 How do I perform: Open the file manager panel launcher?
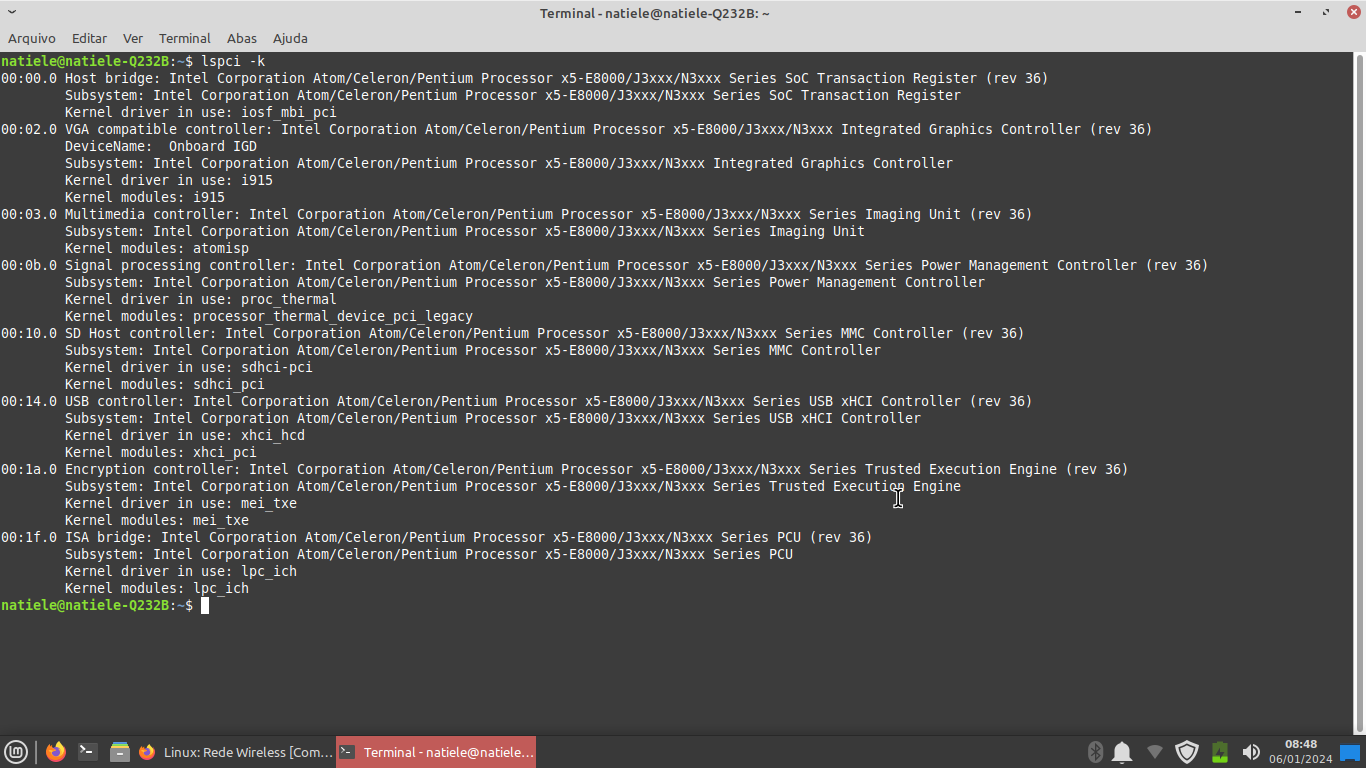pos(120,752)
